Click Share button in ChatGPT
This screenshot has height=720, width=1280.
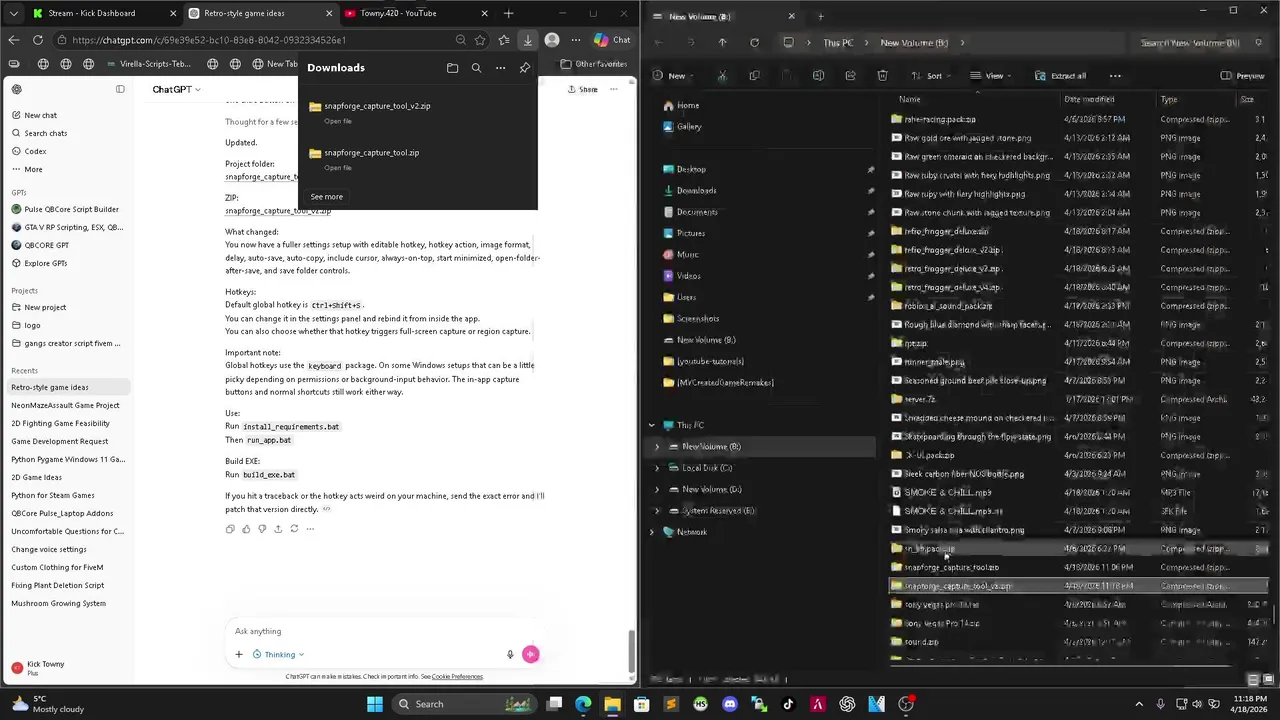[582, 89]
